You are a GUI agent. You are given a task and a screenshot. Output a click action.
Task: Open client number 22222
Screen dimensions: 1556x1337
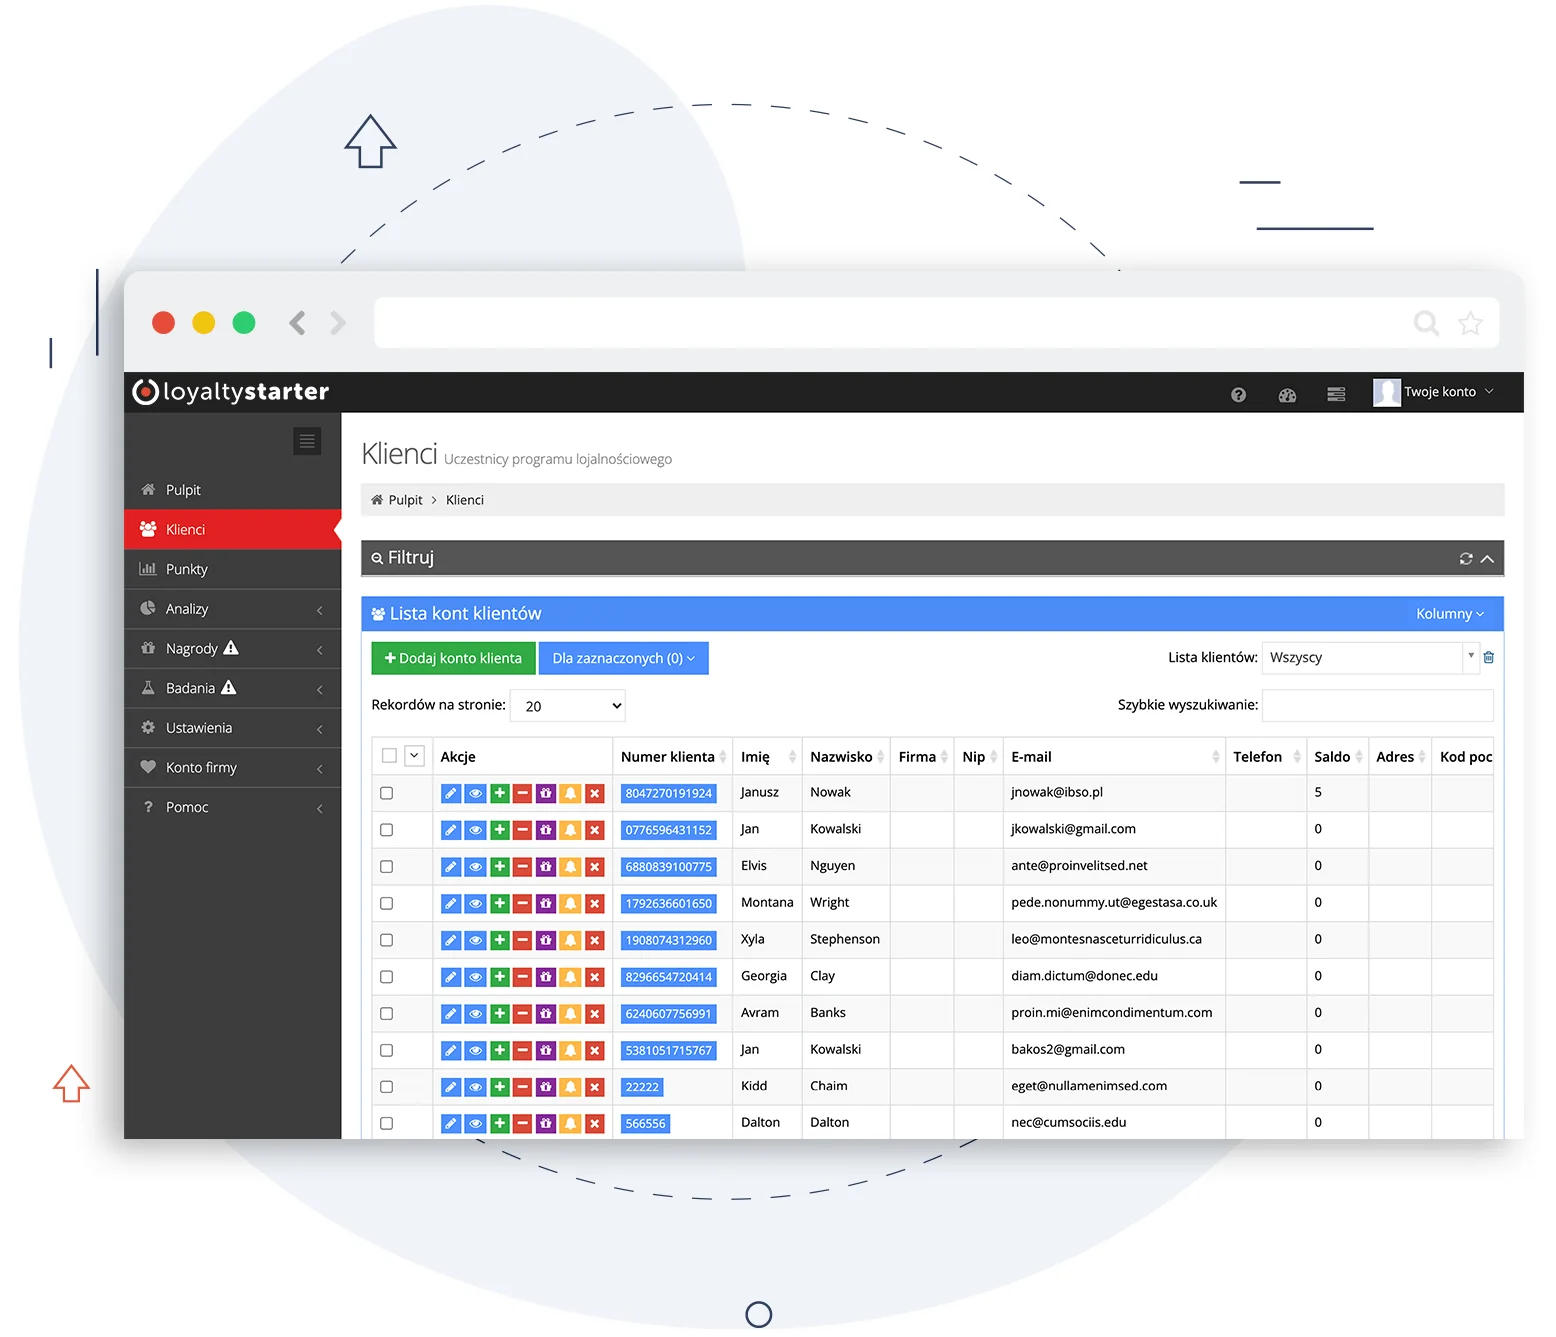point(642,1087)
